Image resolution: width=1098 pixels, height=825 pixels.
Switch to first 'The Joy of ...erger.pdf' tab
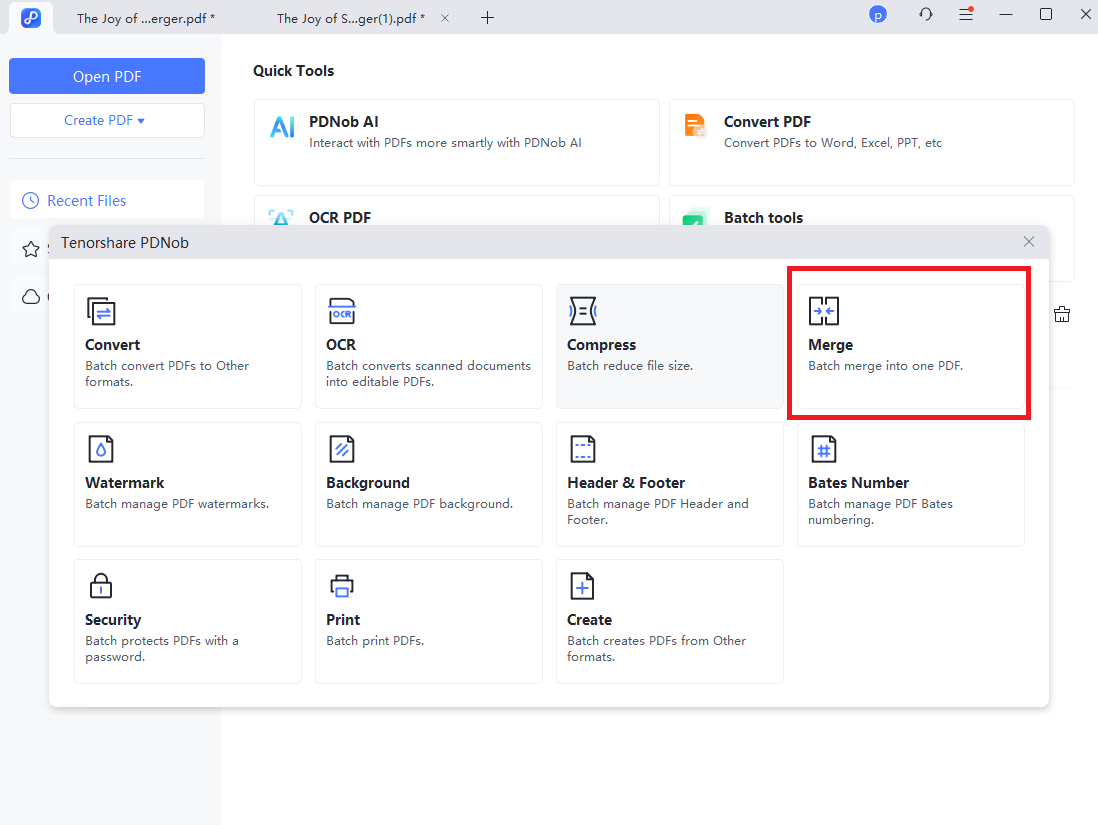pyautogui.click(x=146, y=18)
